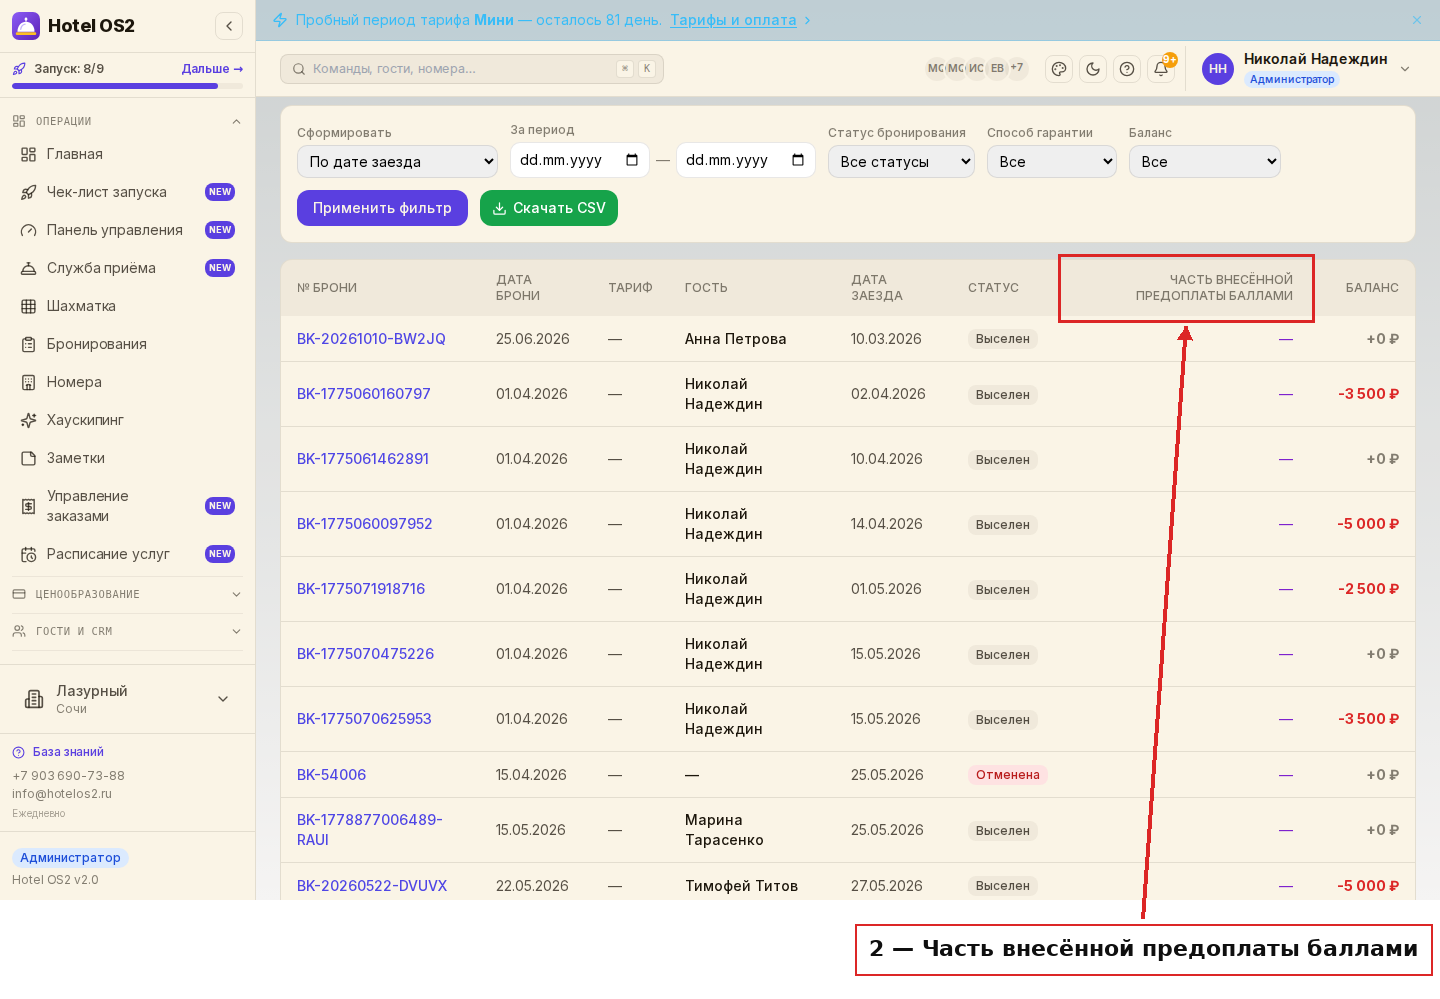Toggle dark mode moon icon
The image size is (1440, 999).
[x=1093, y=69]
